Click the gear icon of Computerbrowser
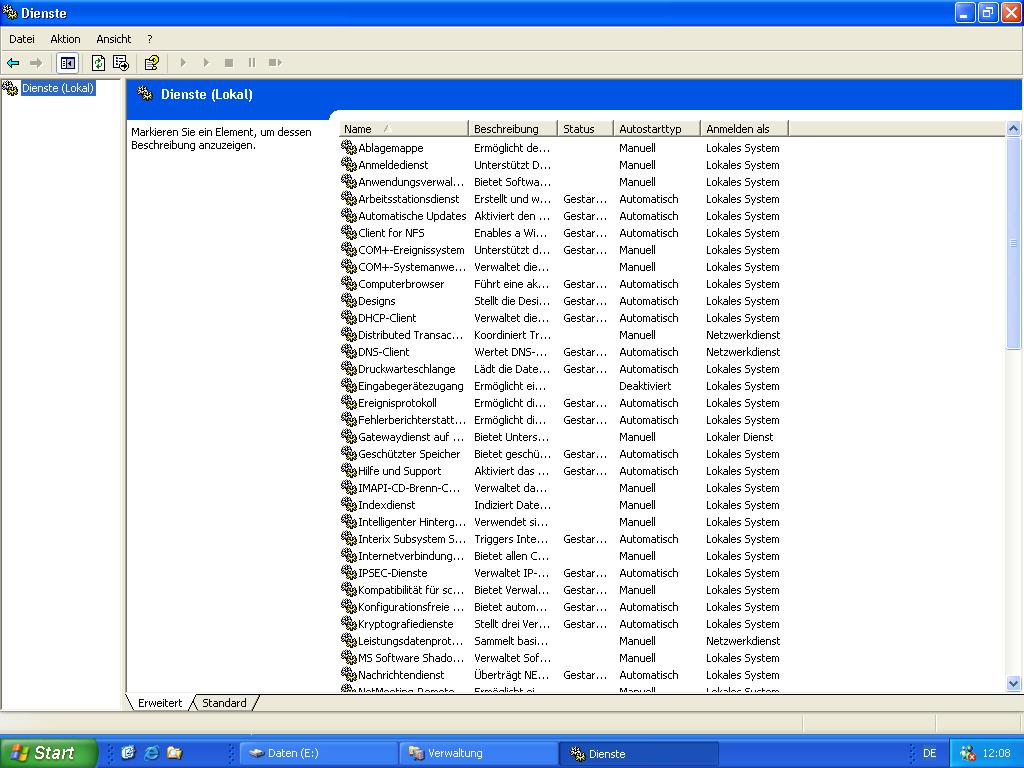 349,283
